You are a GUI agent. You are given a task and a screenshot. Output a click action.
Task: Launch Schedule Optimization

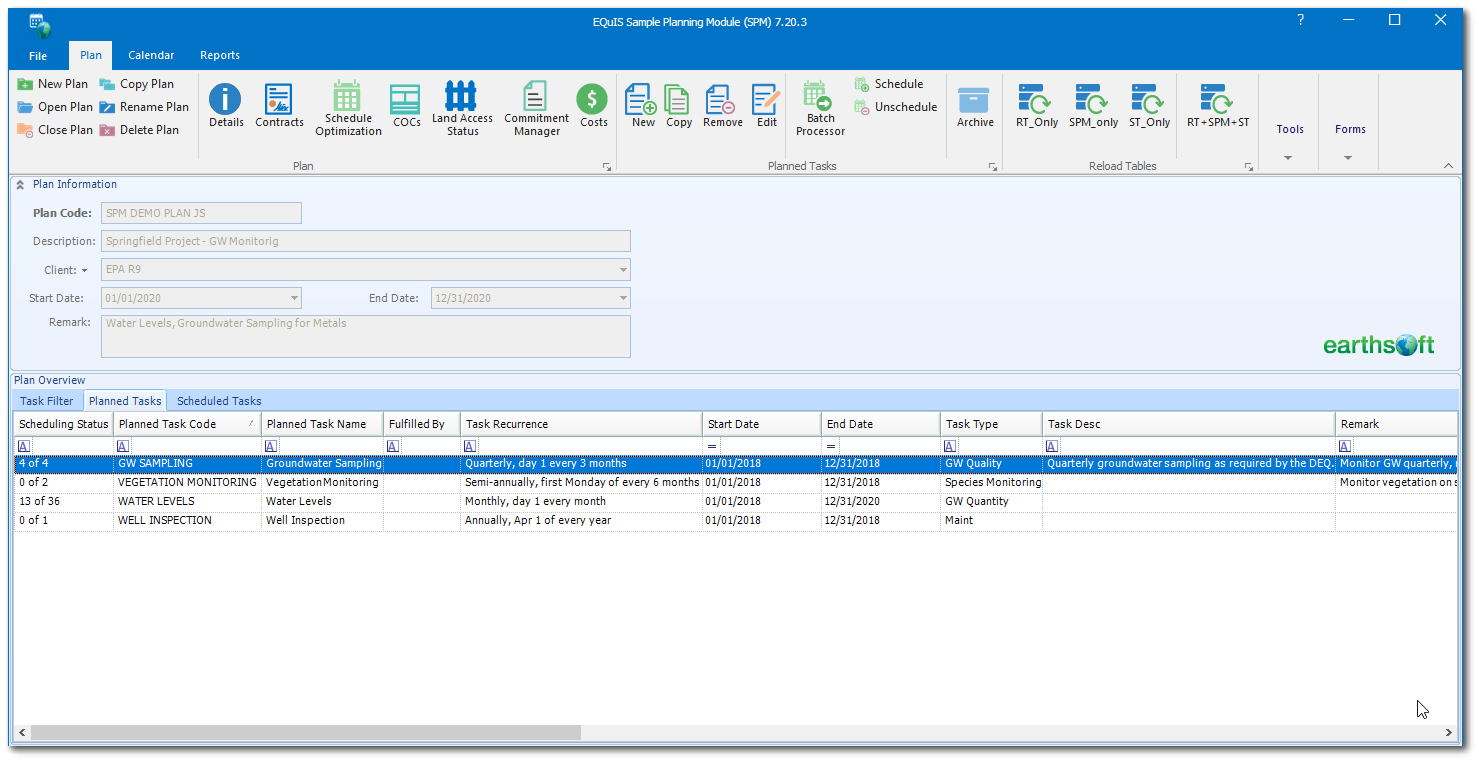coord(347,105)
